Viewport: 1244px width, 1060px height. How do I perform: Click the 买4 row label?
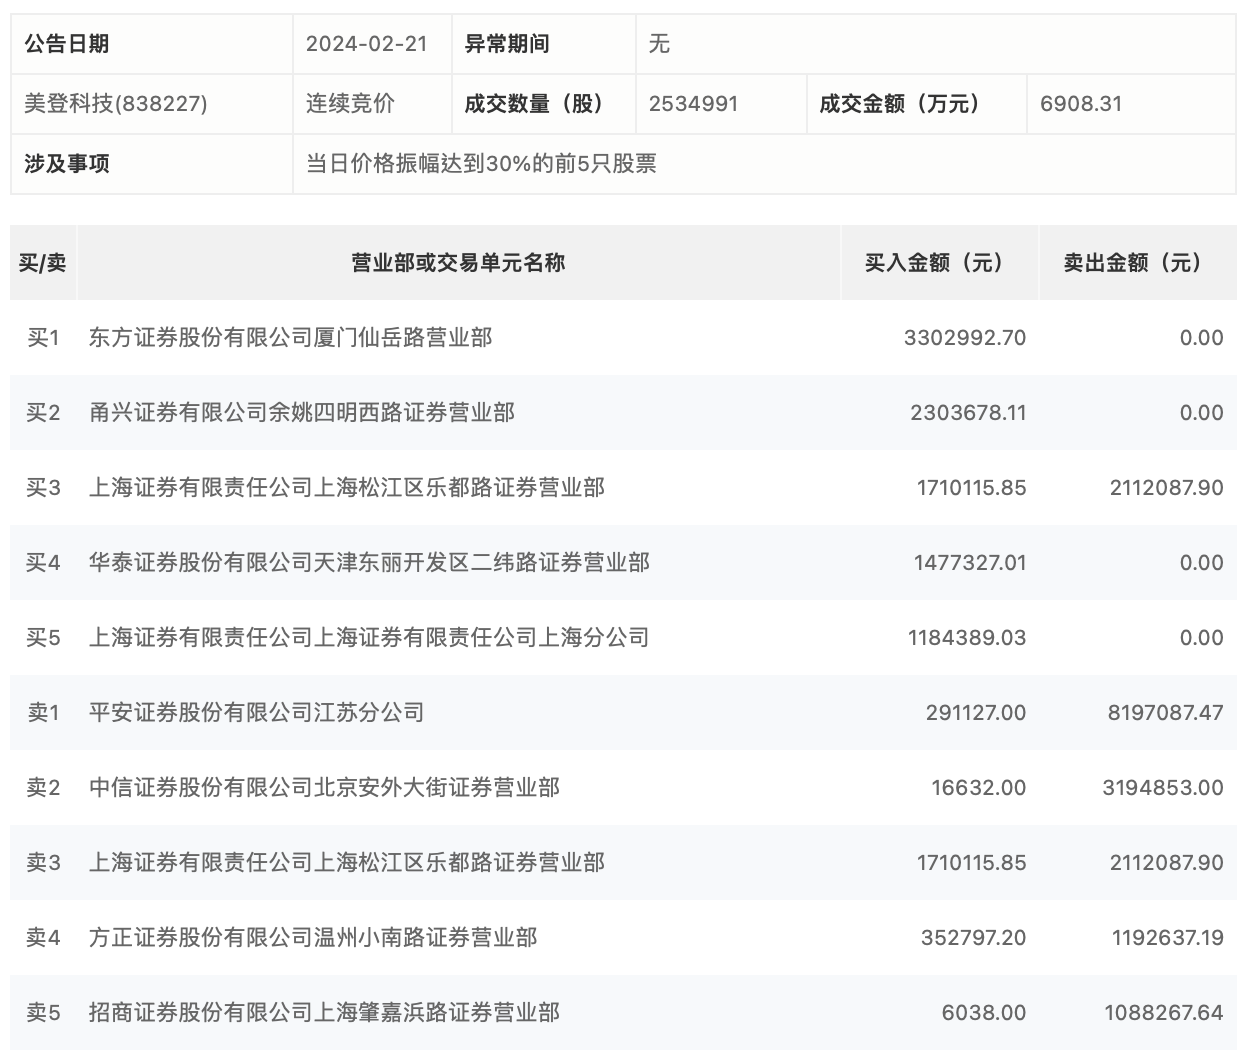point(43,563)
